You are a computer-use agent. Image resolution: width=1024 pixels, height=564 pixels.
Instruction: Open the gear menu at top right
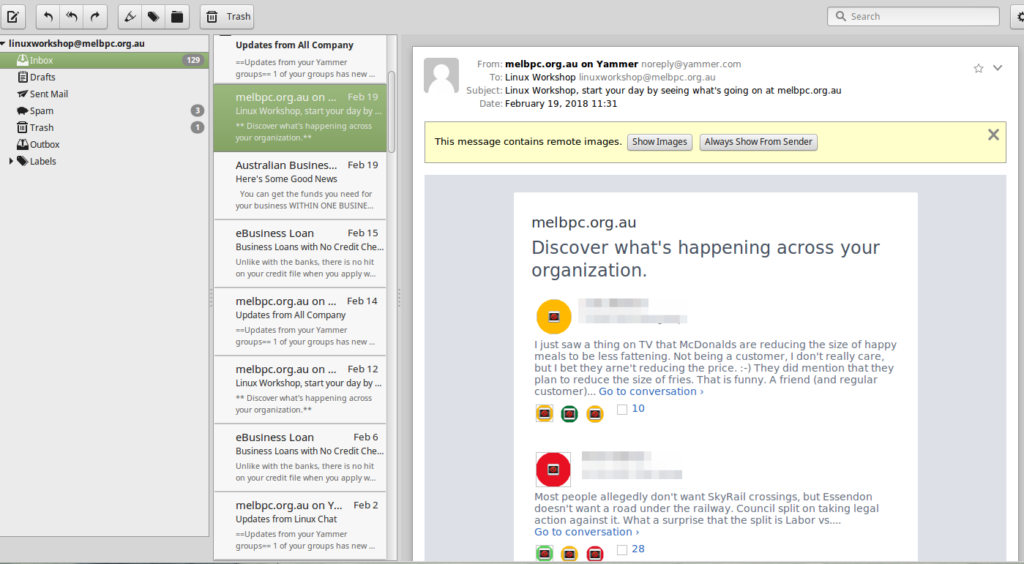click(x=1019, y=16)
